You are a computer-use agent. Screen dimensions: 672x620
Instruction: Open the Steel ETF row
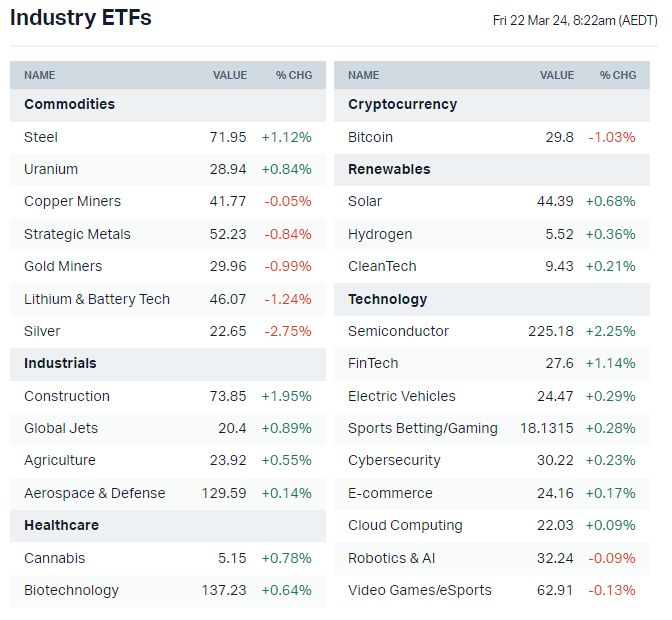tap(41, 137)
